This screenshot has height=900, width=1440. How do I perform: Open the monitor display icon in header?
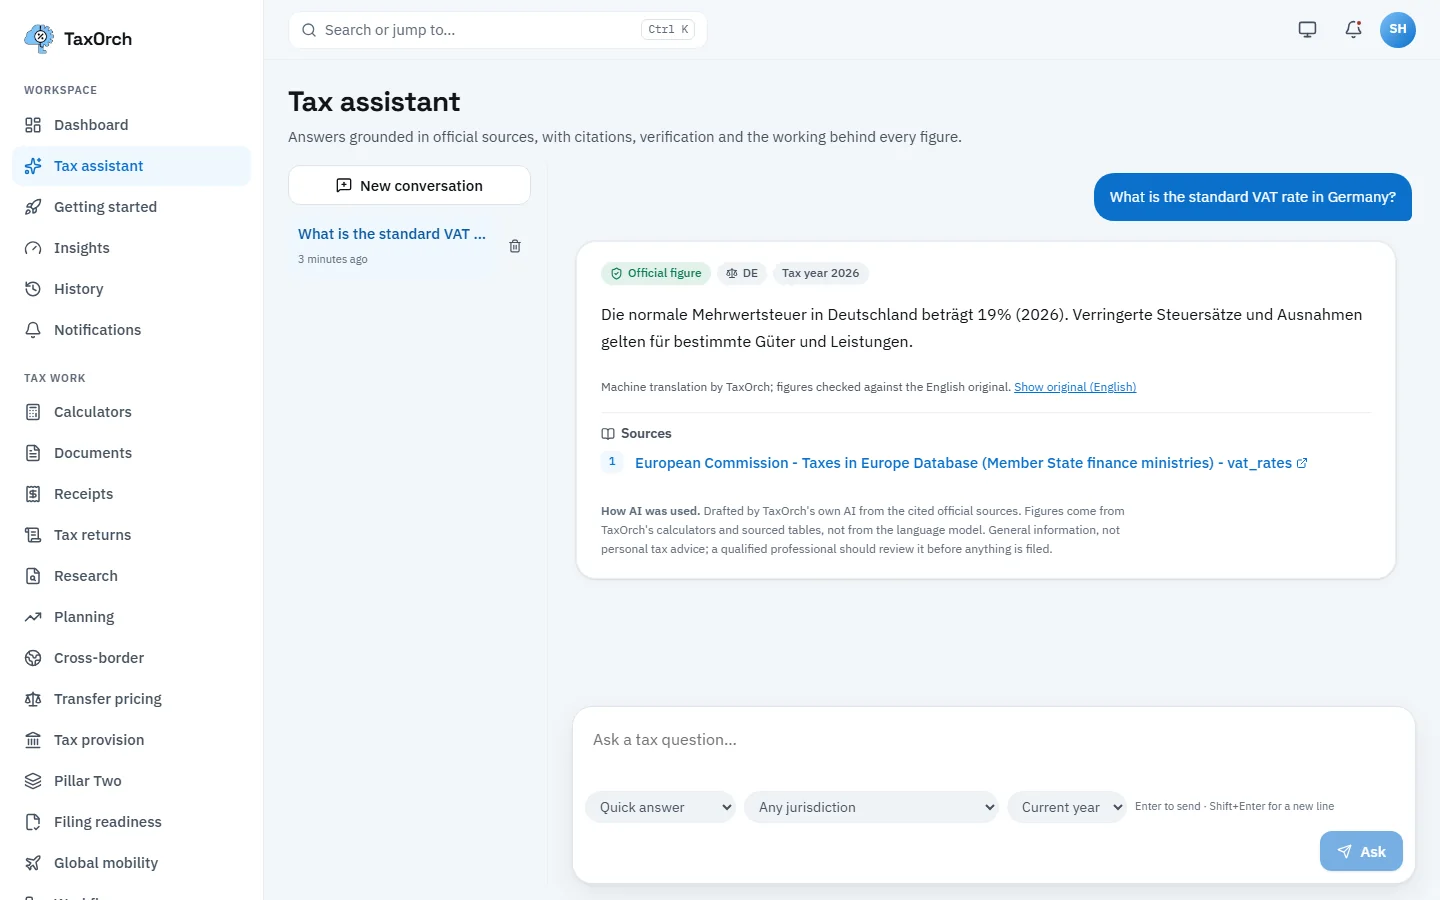tap(1307, 30)
